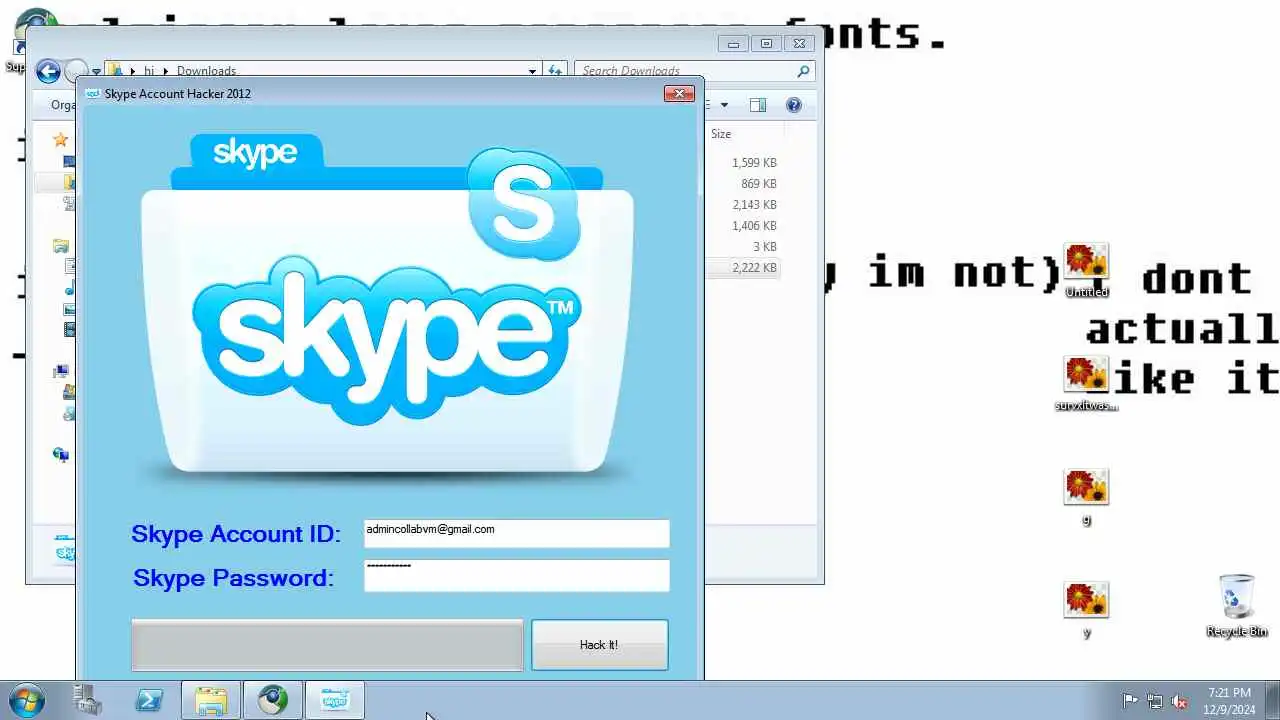Open Server Manager from the taskbar
The image size is (1280, 720).
(87, 700)
